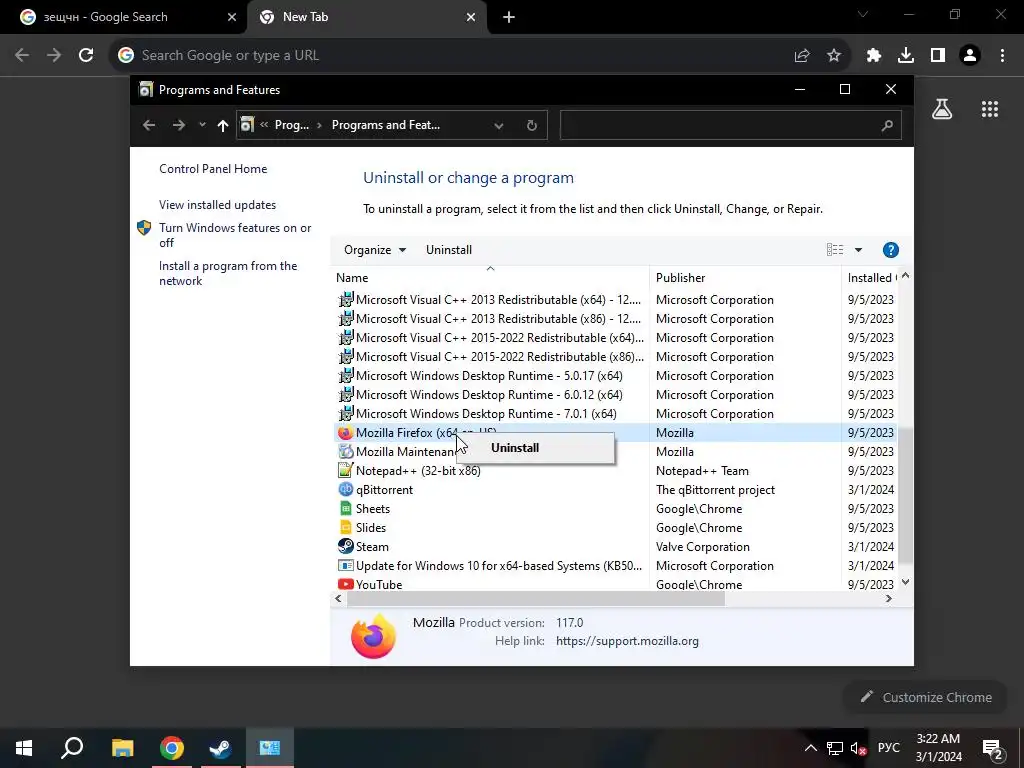Select Steam in the program list
The width and height of the screenshot is (1024, 768).
click(x=614, y=547)
